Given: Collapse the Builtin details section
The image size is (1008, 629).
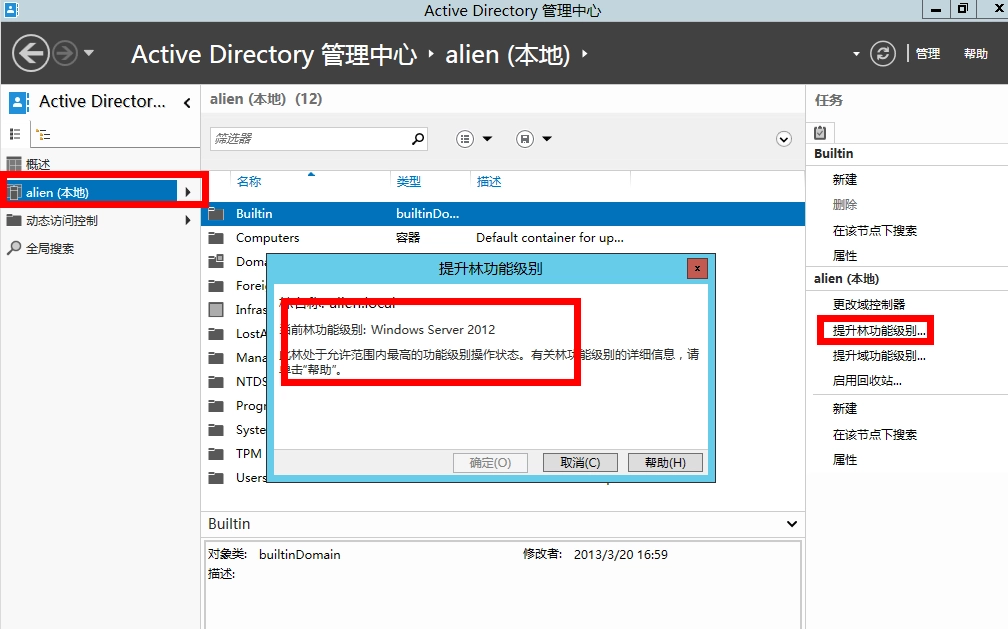Looking at the screenshot, I should coord(792,524).
